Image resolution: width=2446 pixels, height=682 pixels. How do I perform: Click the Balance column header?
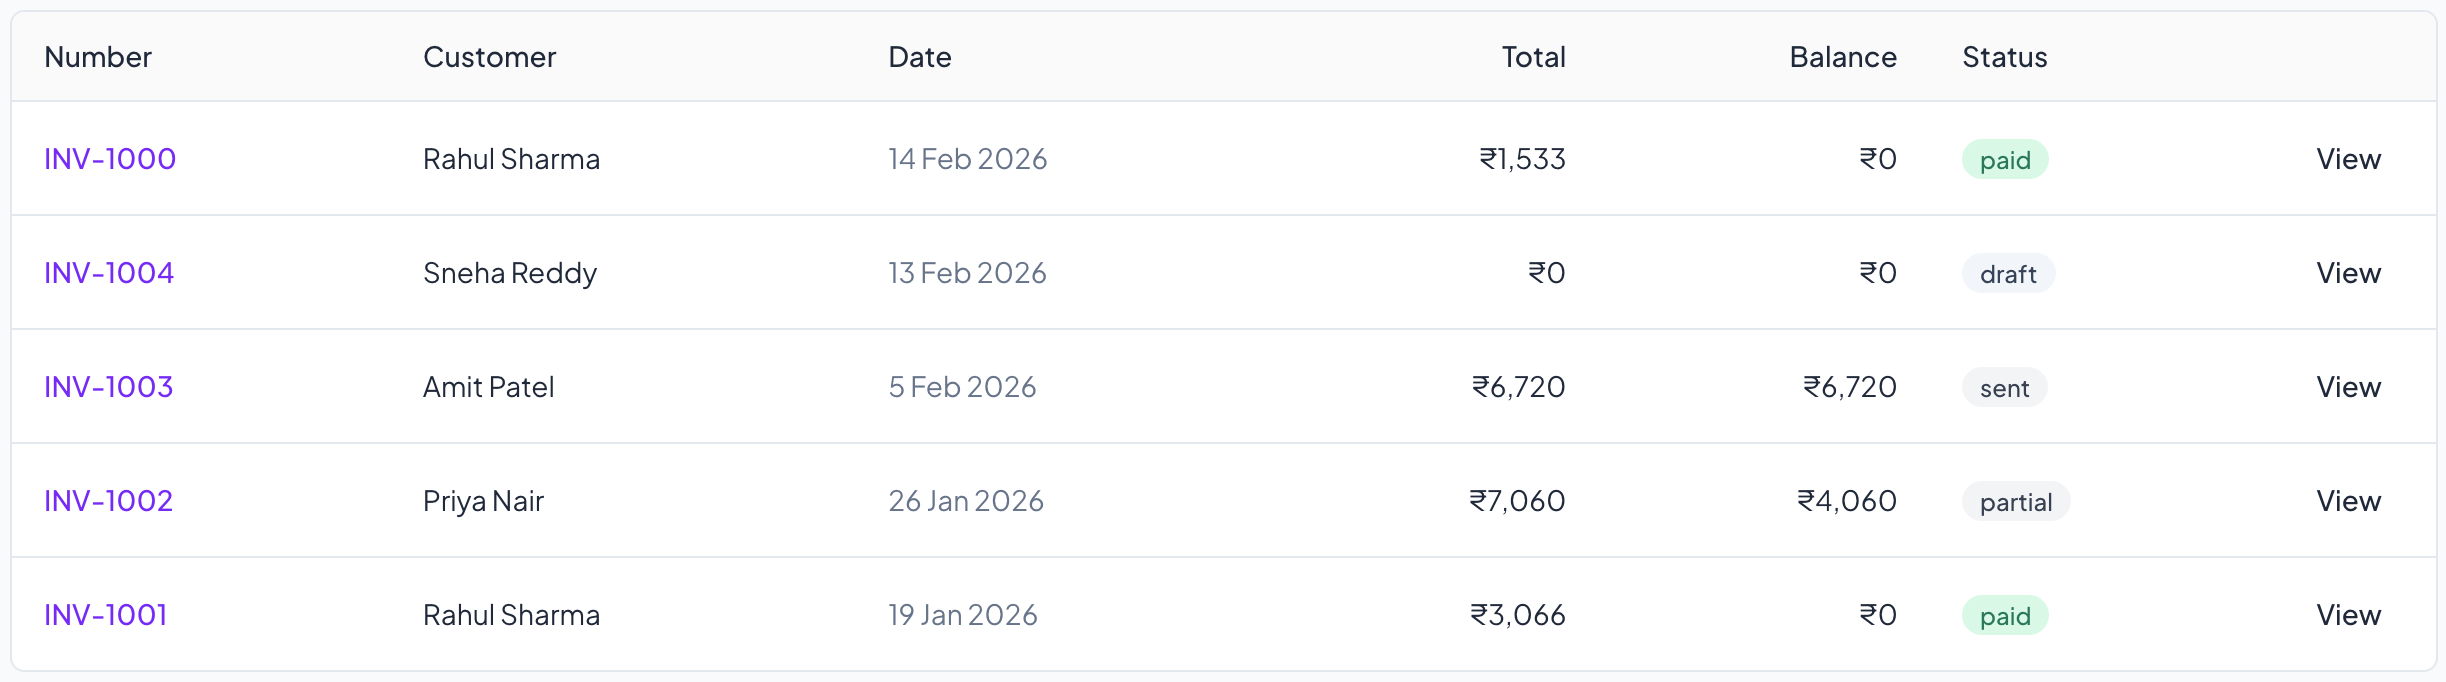pos(1842,57)
